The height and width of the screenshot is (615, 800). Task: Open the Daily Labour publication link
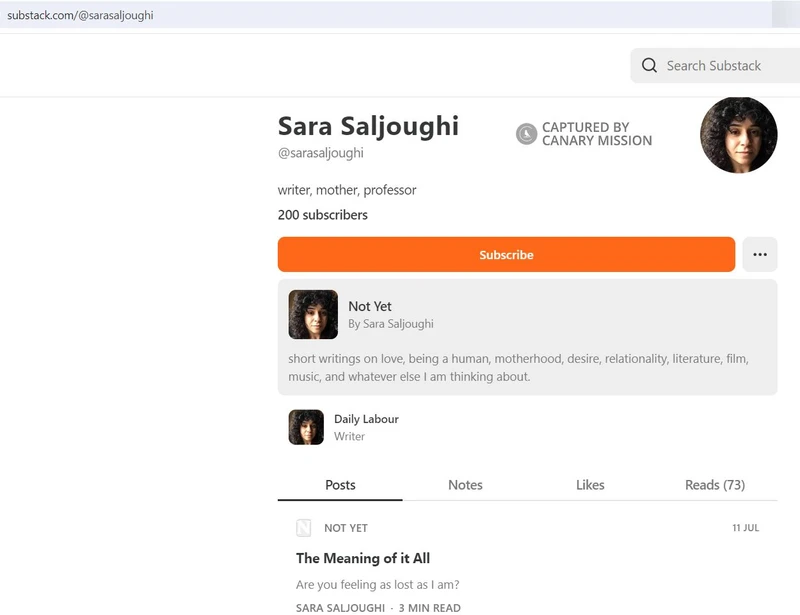tap(366, 419)
